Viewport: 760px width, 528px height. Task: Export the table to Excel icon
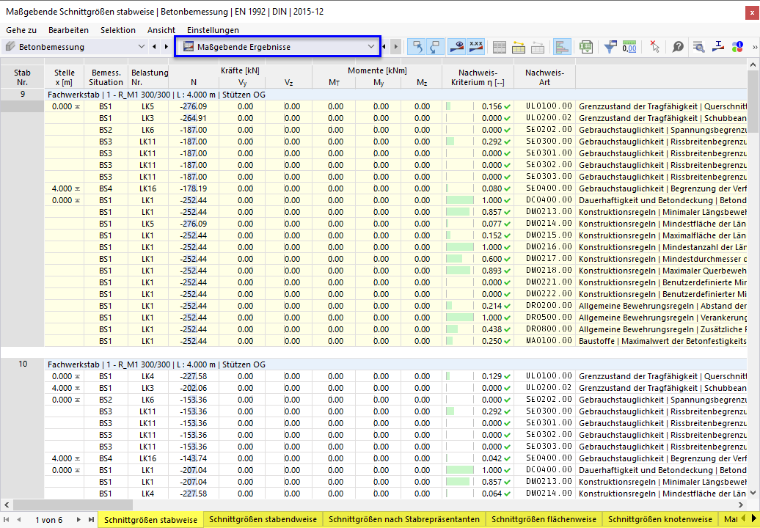(586, 47)
